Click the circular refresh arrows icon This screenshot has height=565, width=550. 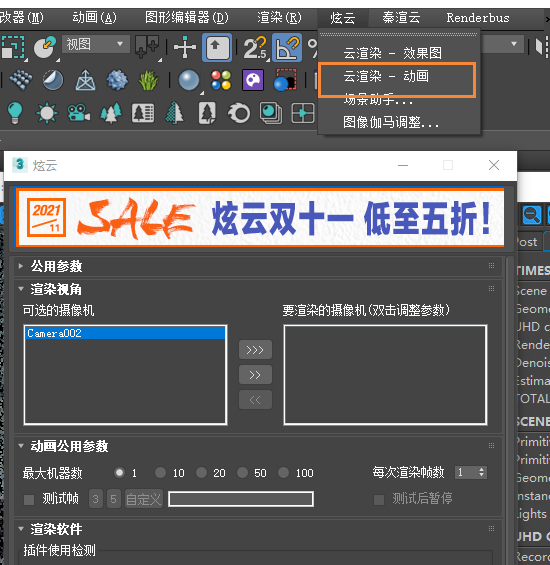coord(239,113)
